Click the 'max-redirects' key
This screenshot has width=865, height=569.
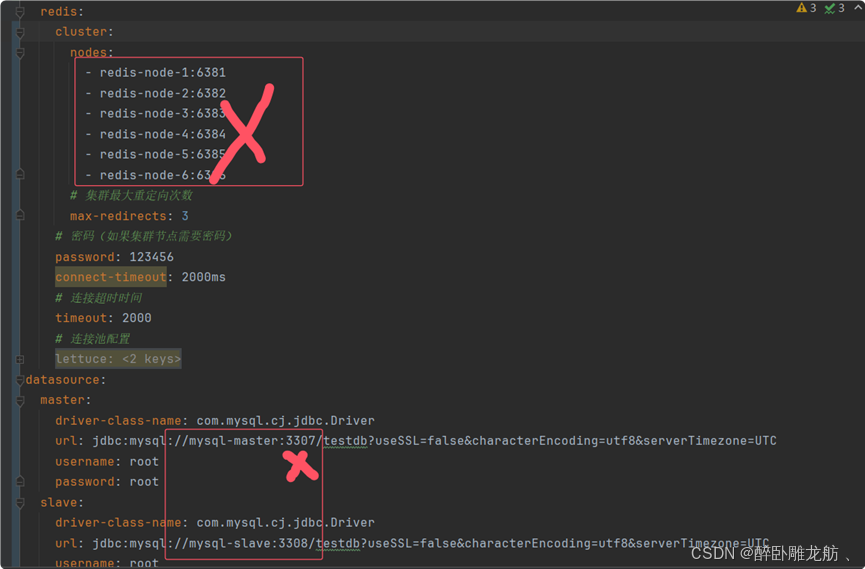118,216
